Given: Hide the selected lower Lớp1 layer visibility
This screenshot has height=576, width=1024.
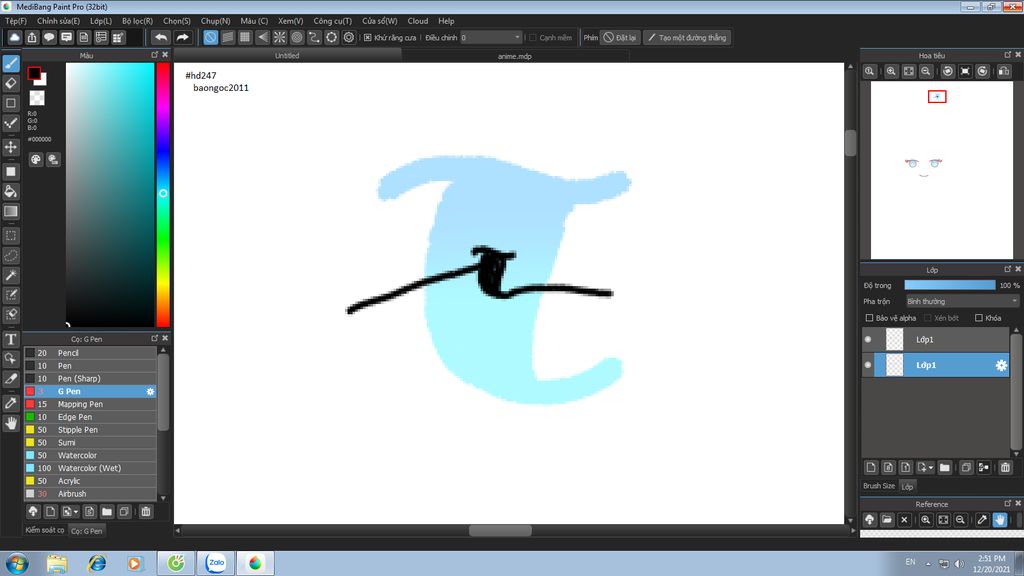Looking at the screenshot, I should (x=868, y=365).
